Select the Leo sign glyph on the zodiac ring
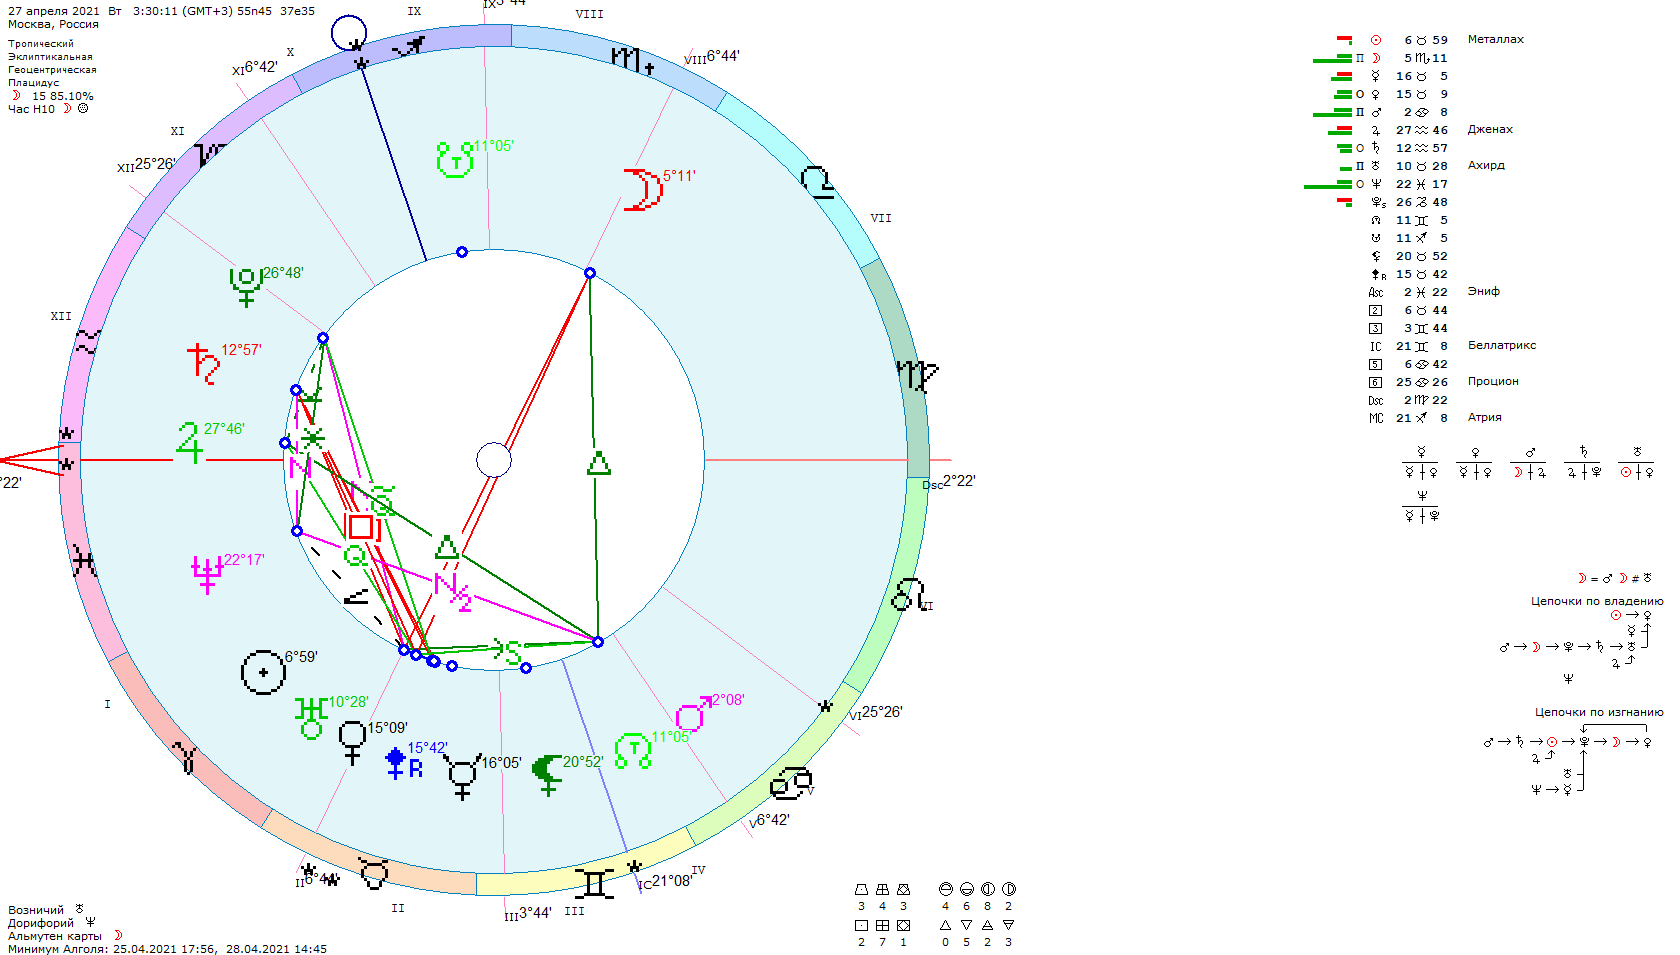The width and height of the screenshot is (1680, 955). (x=909, y=594)
